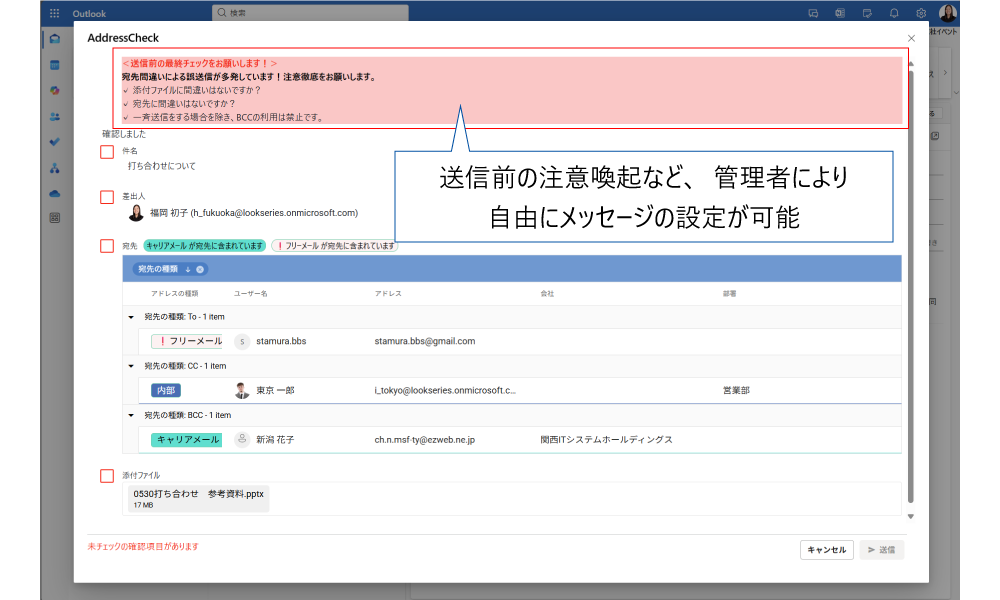This screenshot has width=1000, height=600.
Task: Open the Calendar icon in left sidebar
Action: click(55, 65)
